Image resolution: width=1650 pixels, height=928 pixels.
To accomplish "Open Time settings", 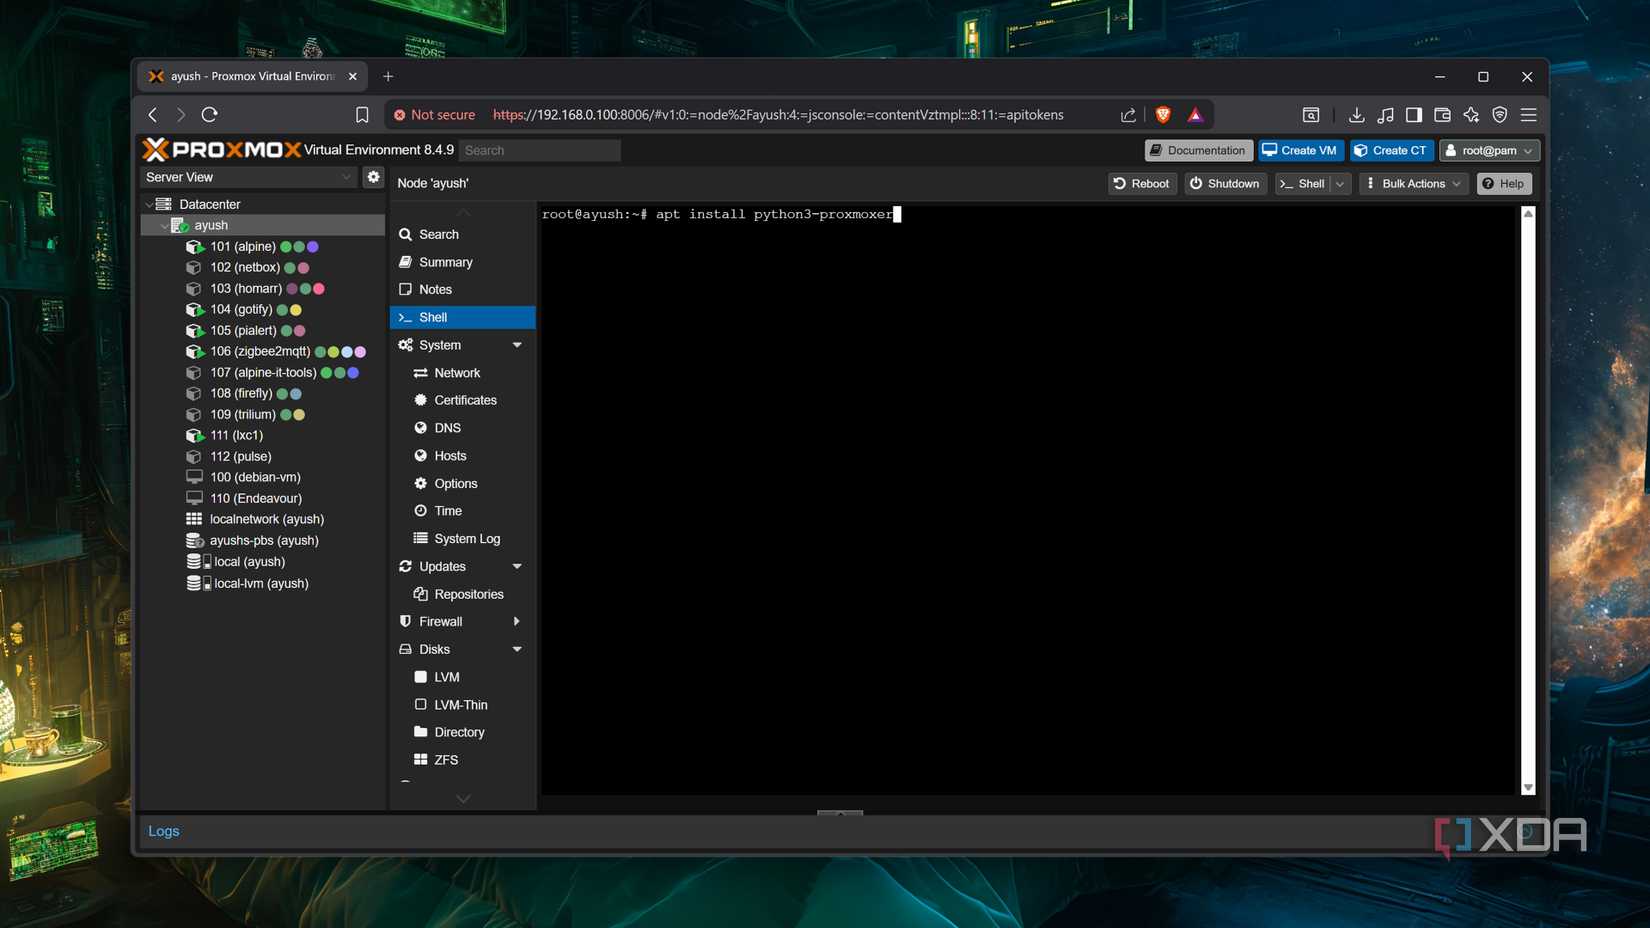I will (x=446, y=510).
